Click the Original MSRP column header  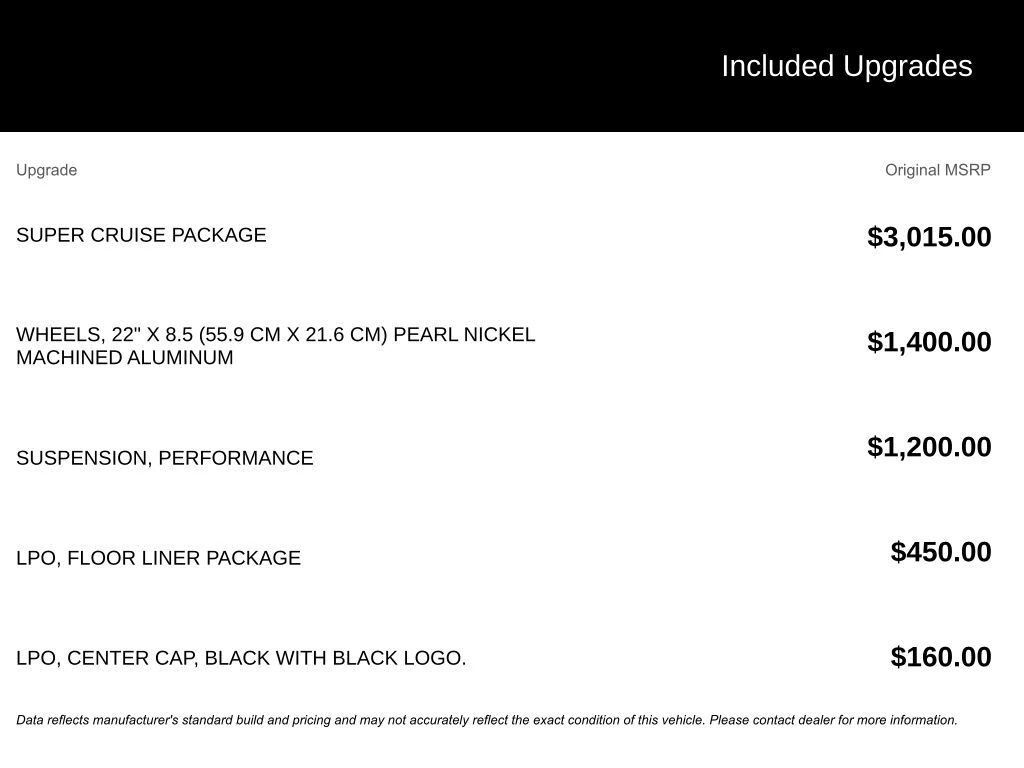937,170
